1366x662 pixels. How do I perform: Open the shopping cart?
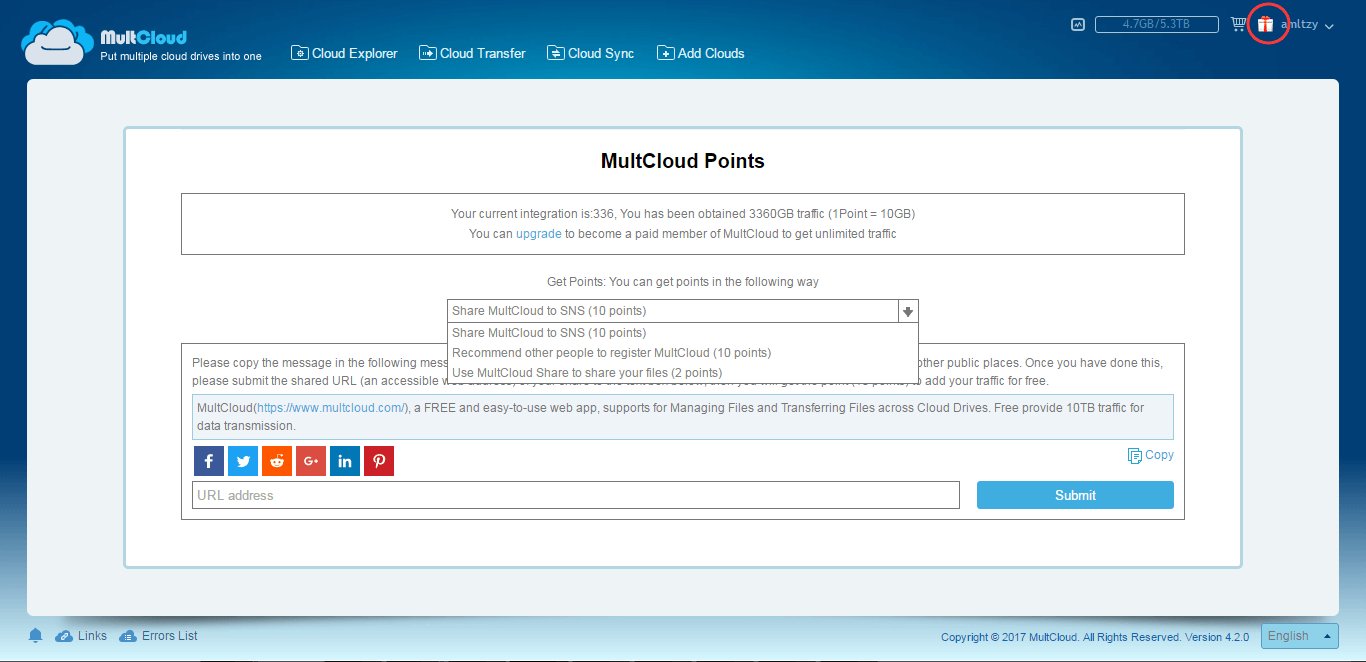[x=1238, y=22]
